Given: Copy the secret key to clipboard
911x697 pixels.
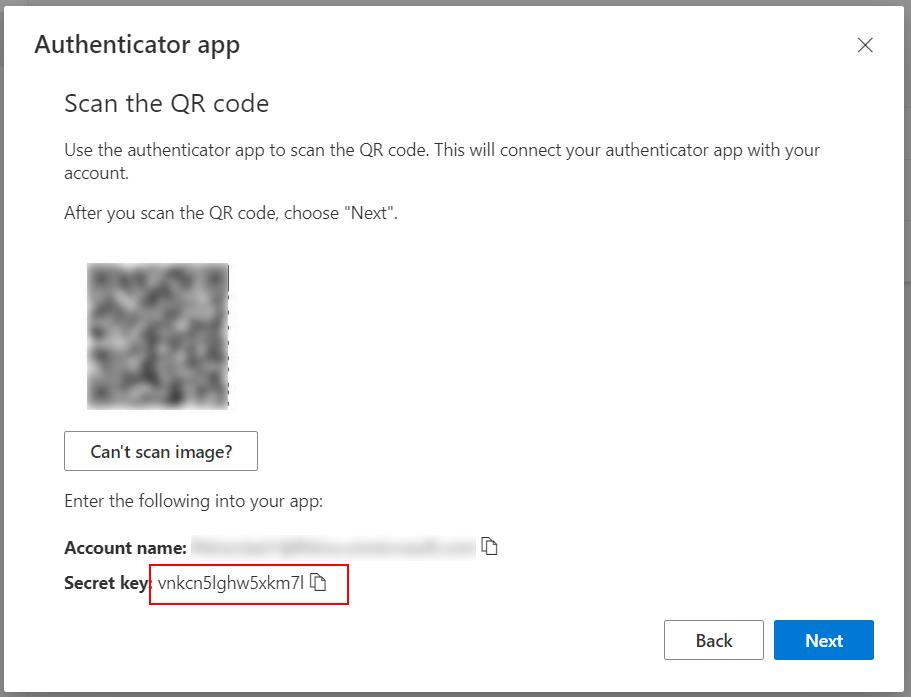Looking at the screenshot, I should 318,581.
